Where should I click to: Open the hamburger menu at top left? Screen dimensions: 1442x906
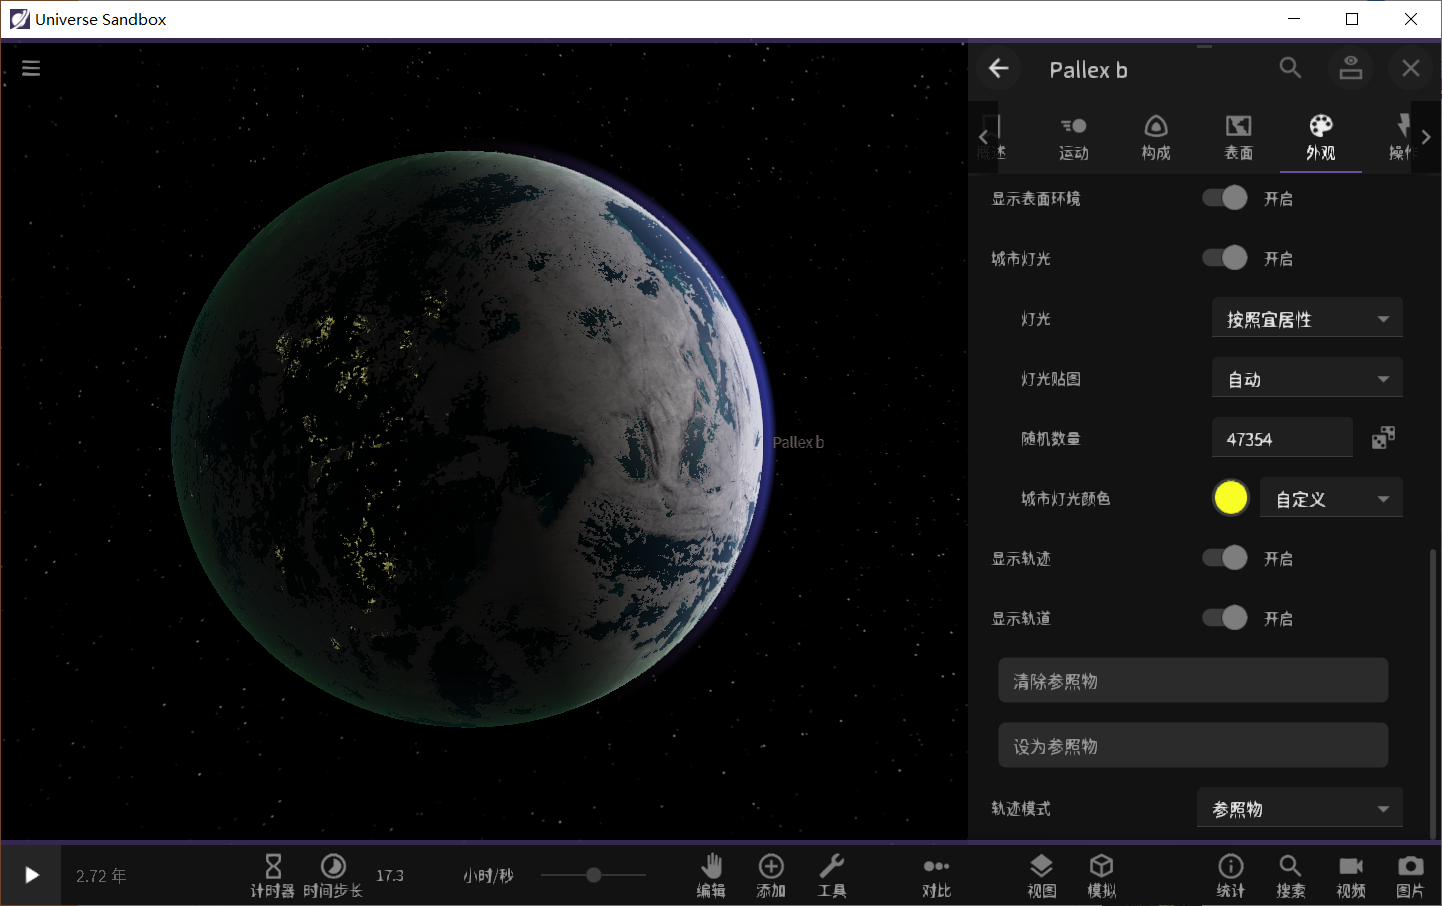point(31,68)
